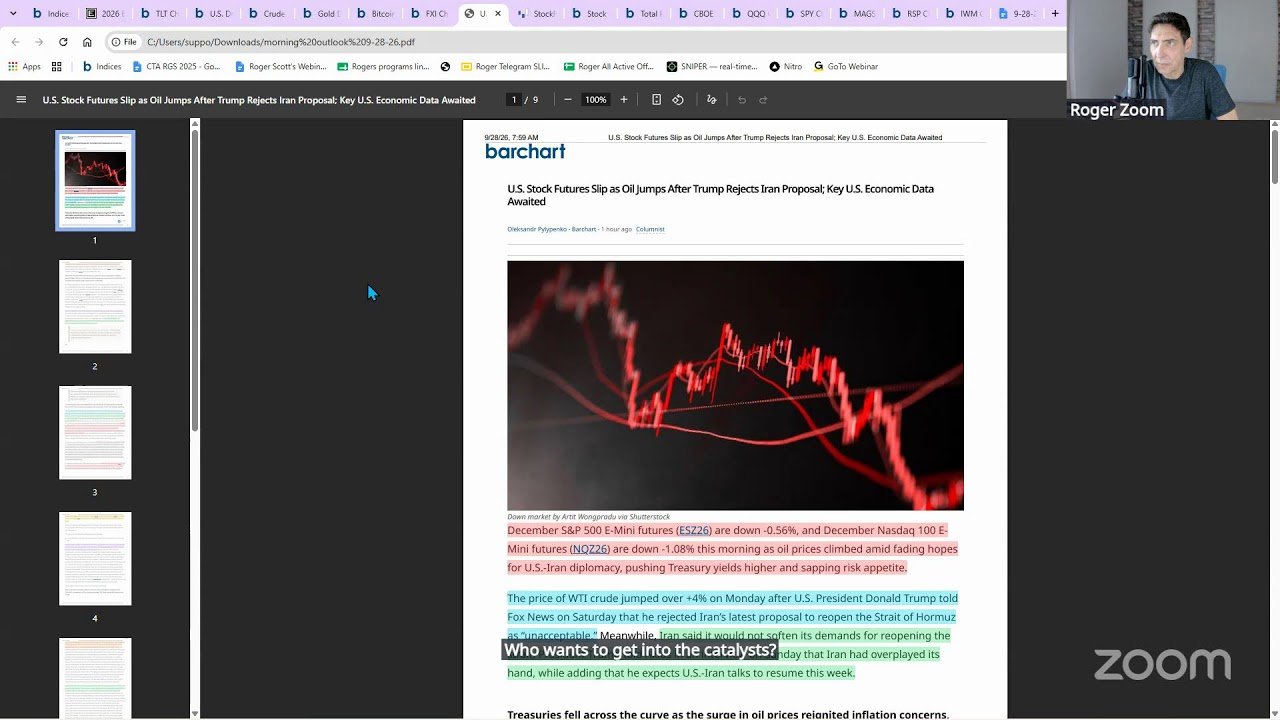Click the barchart logo
The image size is (1280, 720).
(525, 151)
